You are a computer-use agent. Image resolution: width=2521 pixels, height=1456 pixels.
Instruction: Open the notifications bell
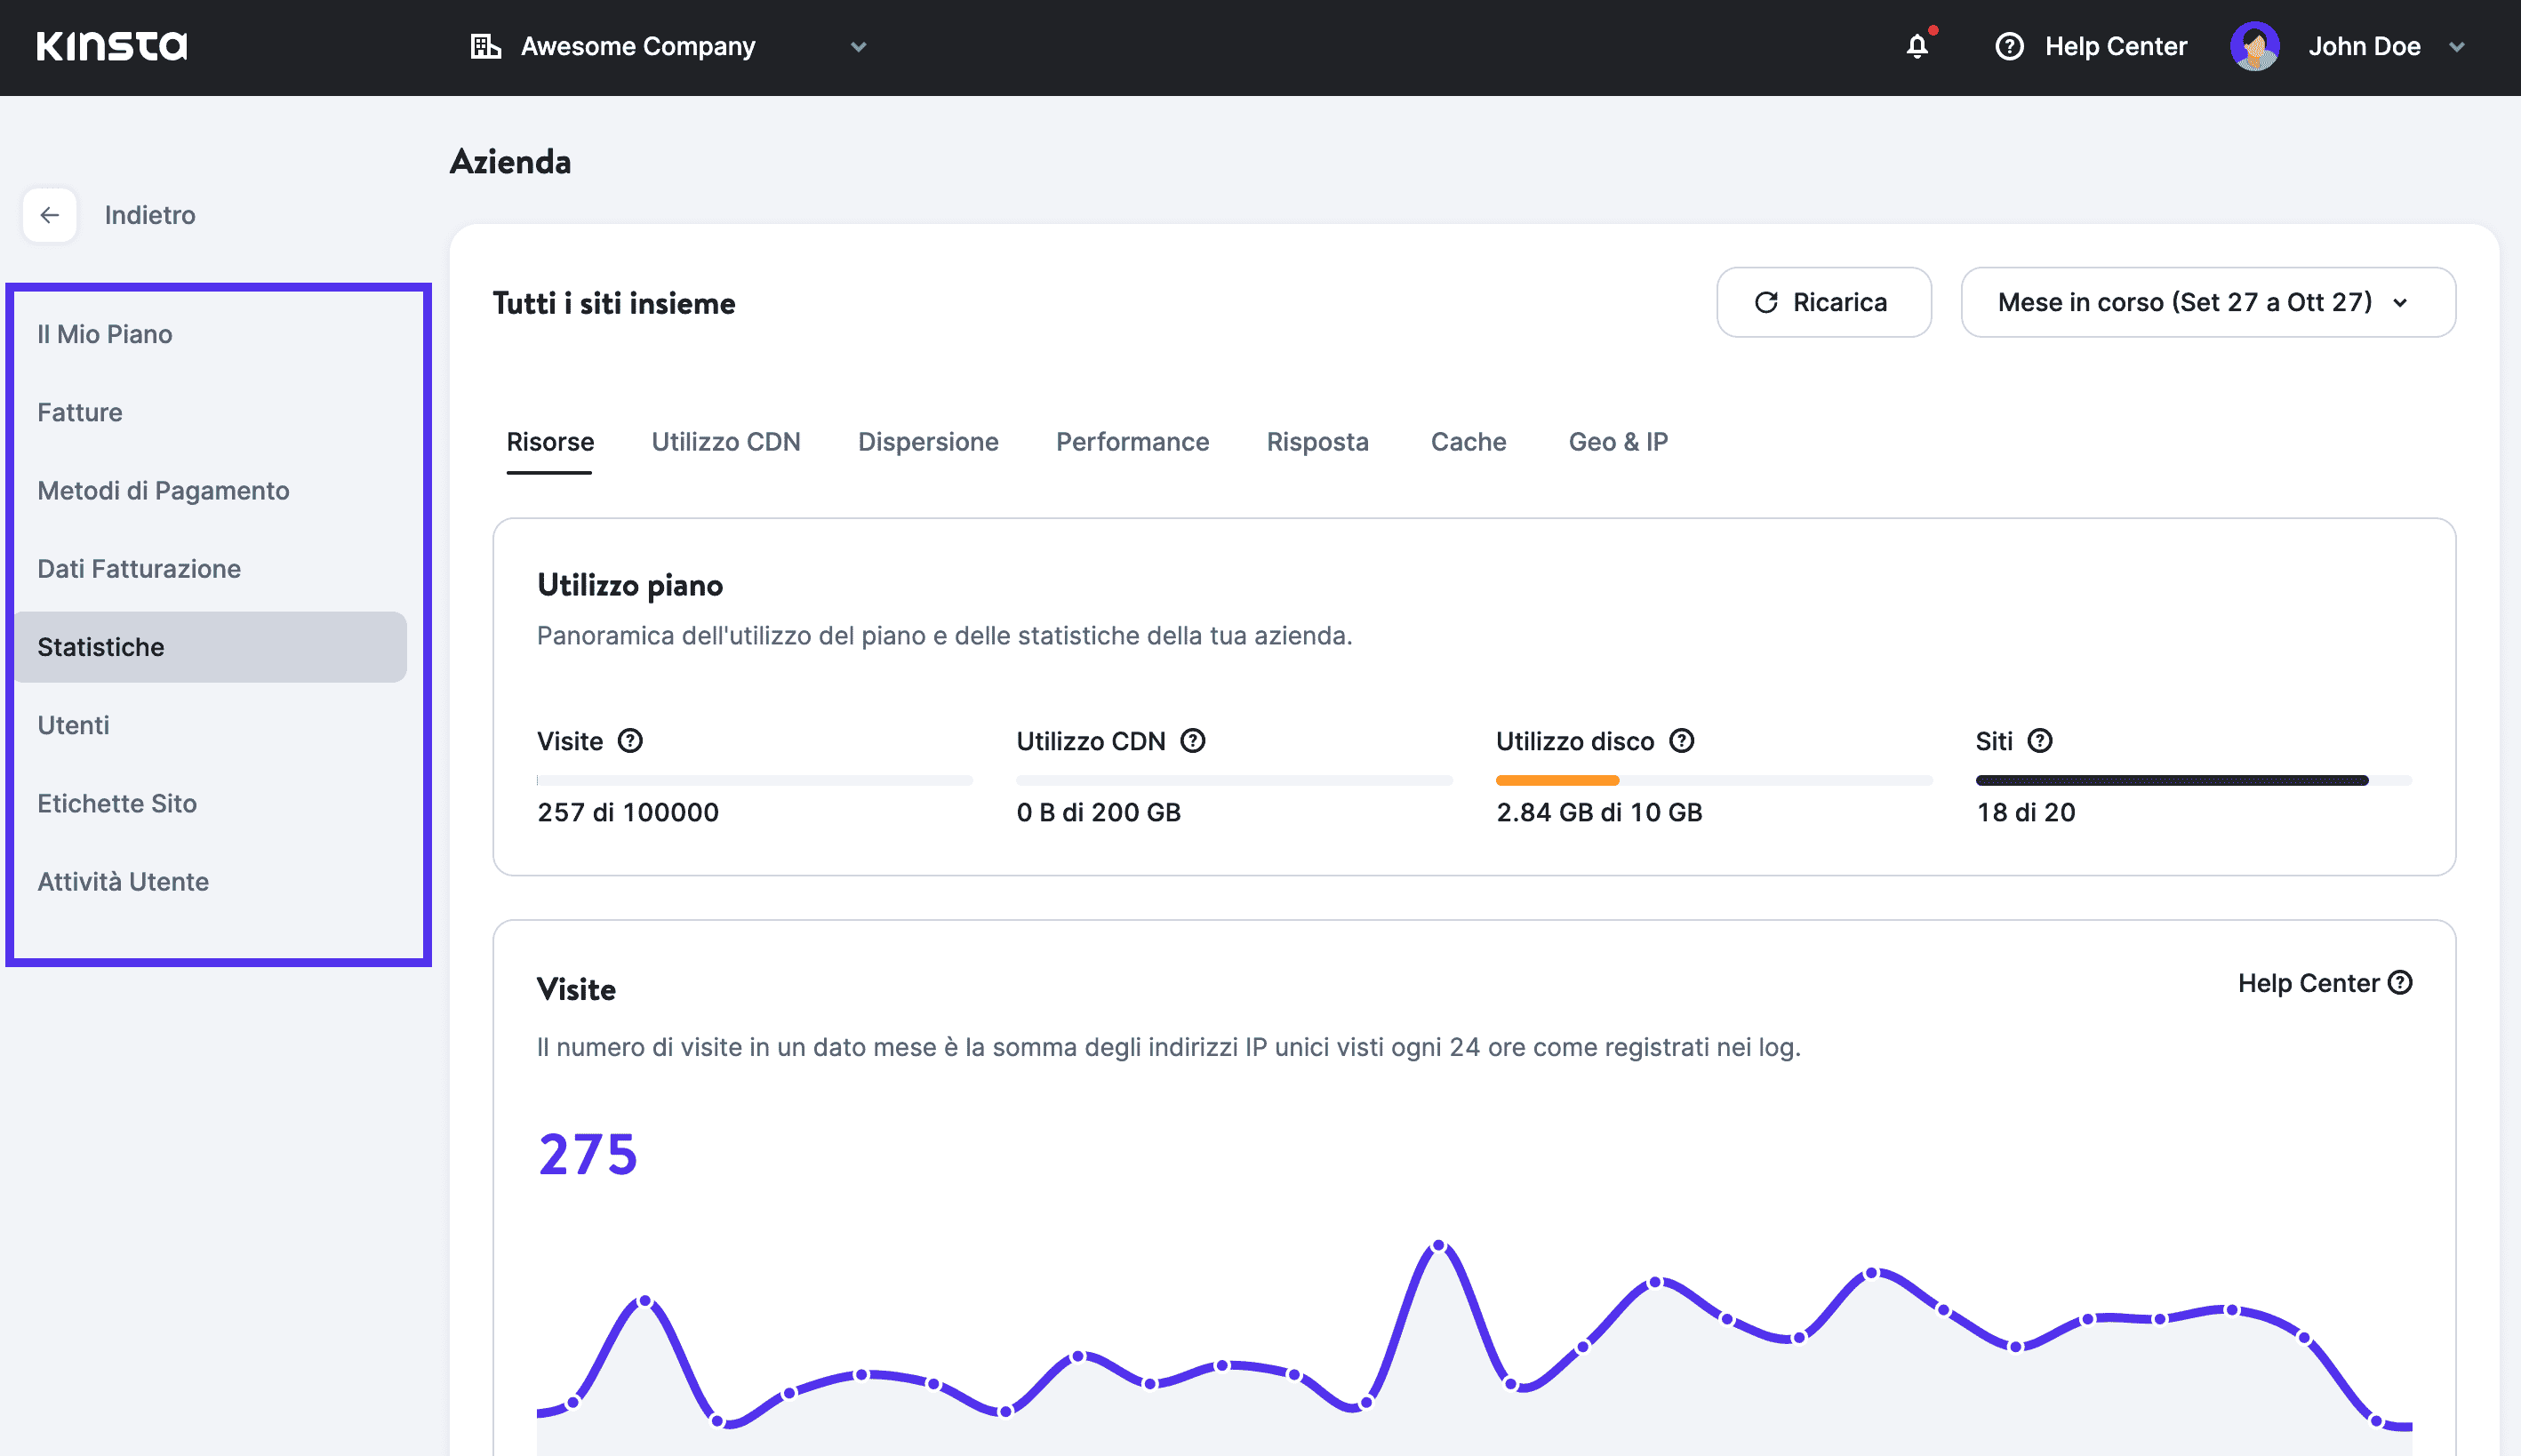pos(1916,46)
